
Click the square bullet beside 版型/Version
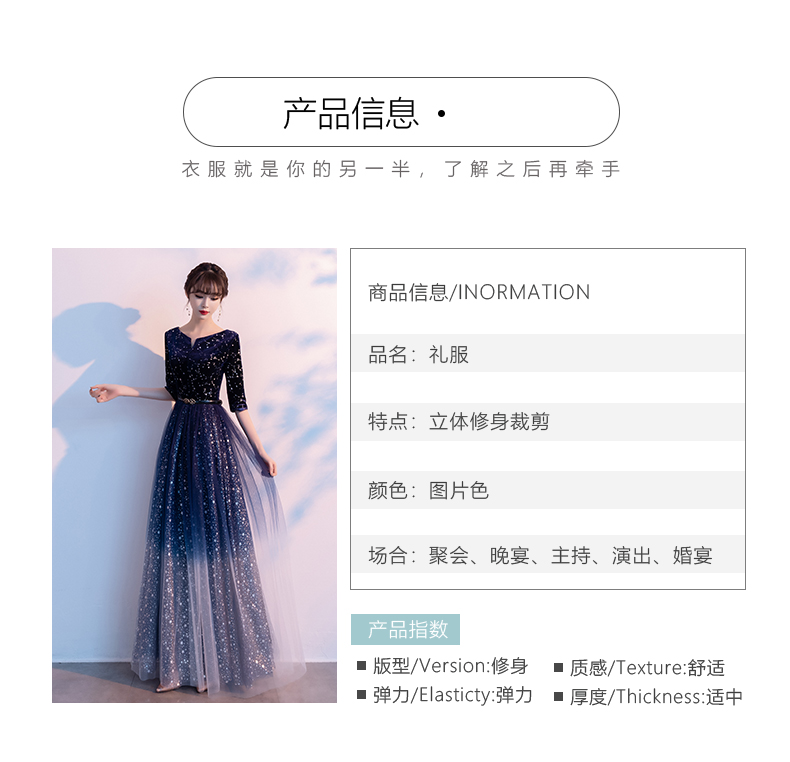click(x=361, y=666)
